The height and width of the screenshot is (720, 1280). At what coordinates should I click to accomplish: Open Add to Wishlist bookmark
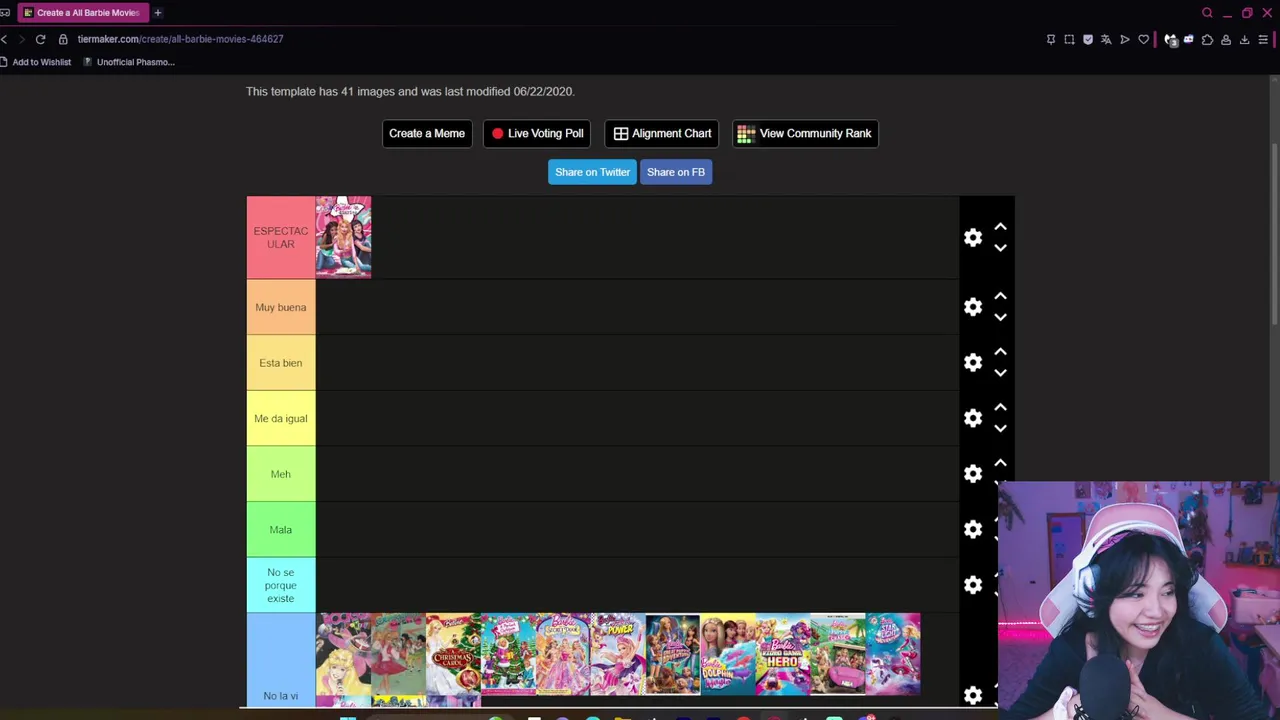click(x=36, y=62)
